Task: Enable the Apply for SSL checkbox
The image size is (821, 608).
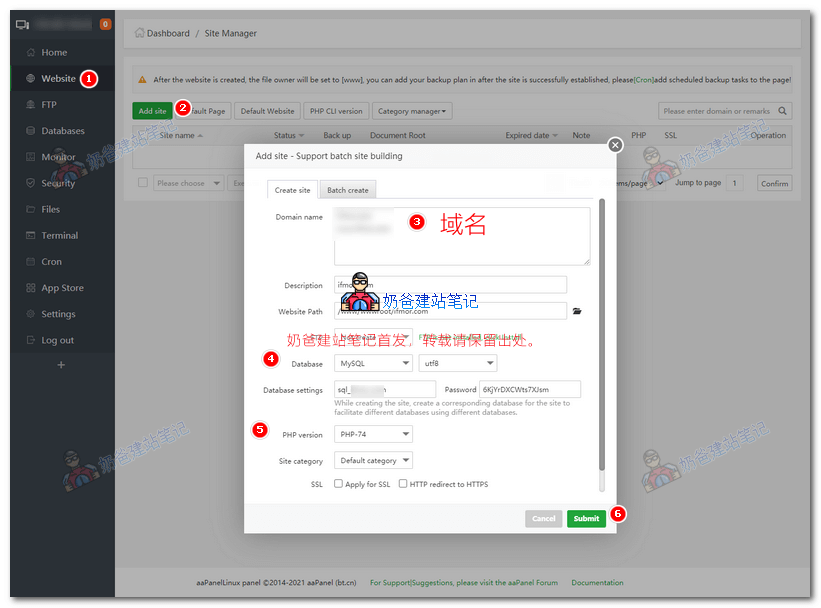Action: pos(338,484)
